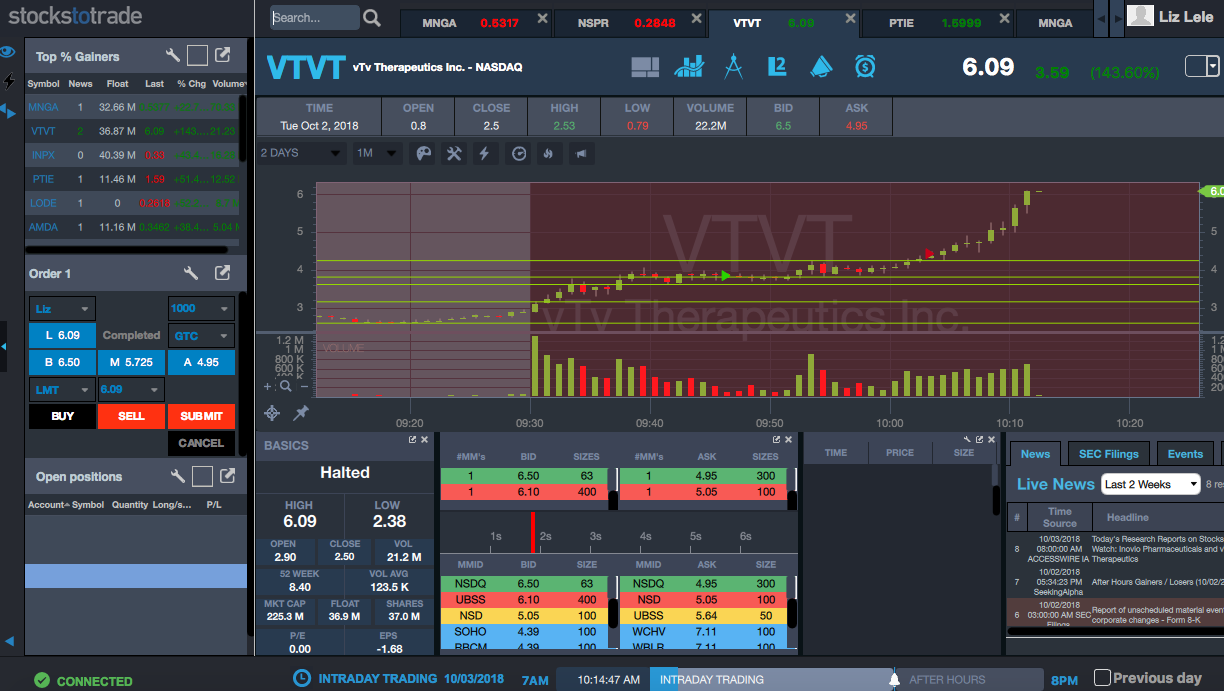
Task: Select the SEC Filings tab
Action: [1108, 454]
